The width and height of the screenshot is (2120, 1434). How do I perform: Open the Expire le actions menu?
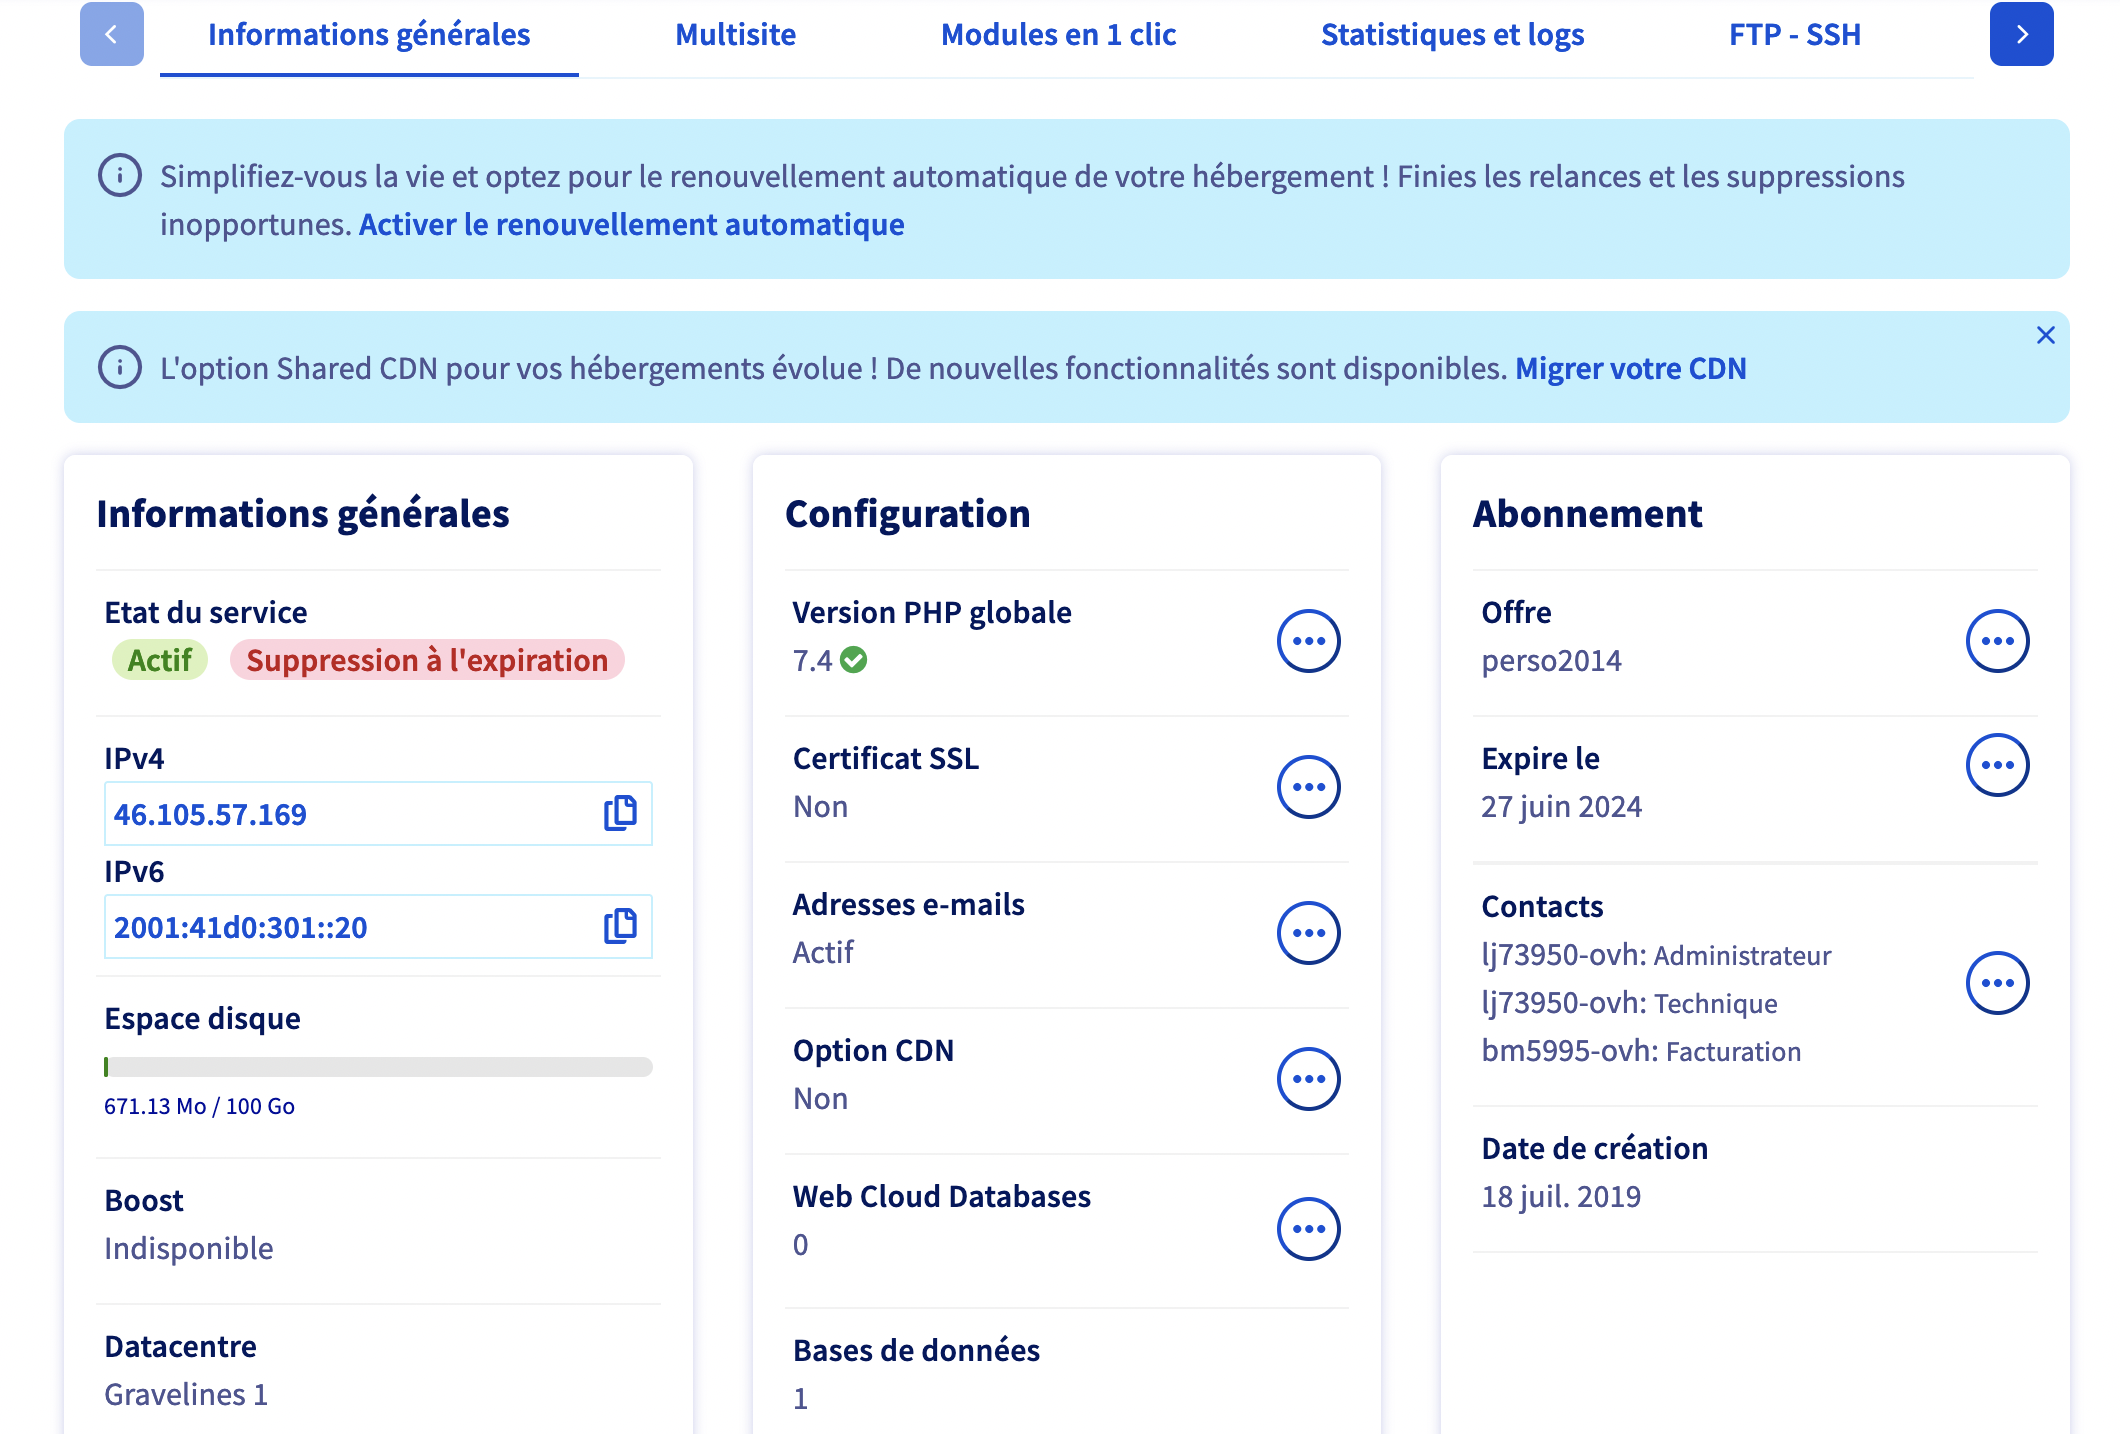tap(1997, 765)
